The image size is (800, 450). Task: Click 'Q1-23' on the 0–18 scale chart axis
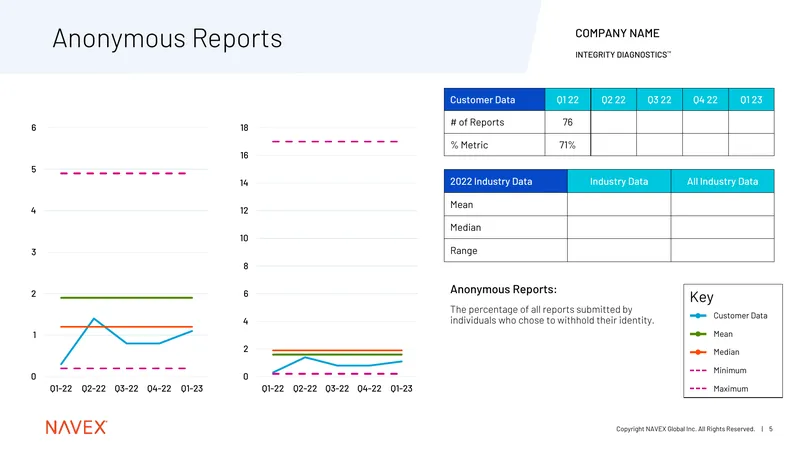click(x=402, y=389)
